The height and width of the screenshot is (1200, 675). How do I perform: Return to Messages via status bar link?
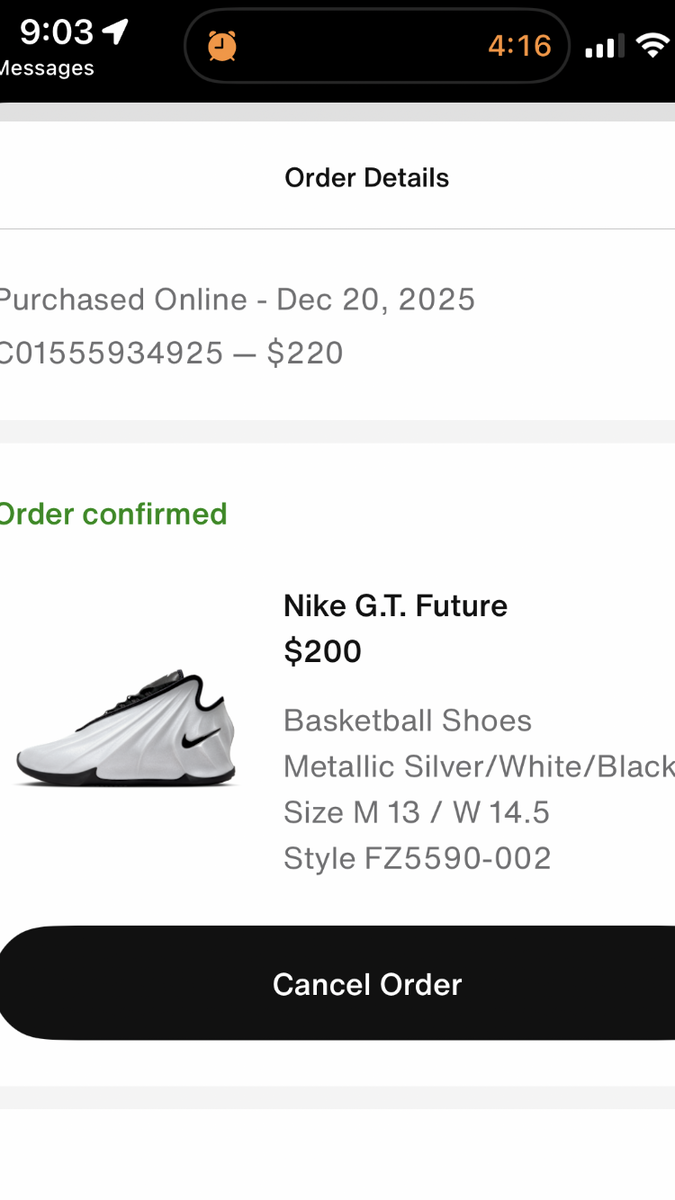pyautogui.click(x=46, y=69)
